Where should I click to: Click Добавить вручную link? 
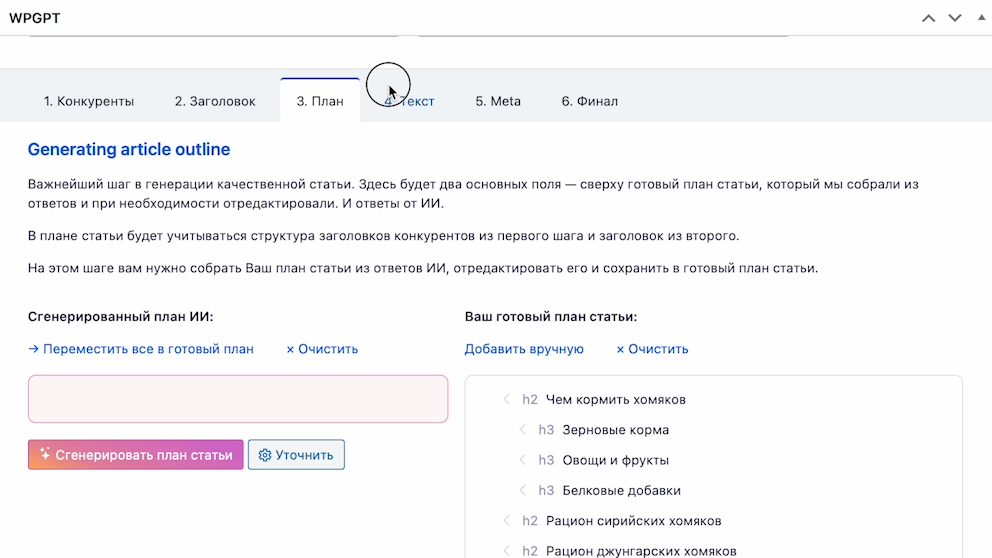click(x=524, y=349)
